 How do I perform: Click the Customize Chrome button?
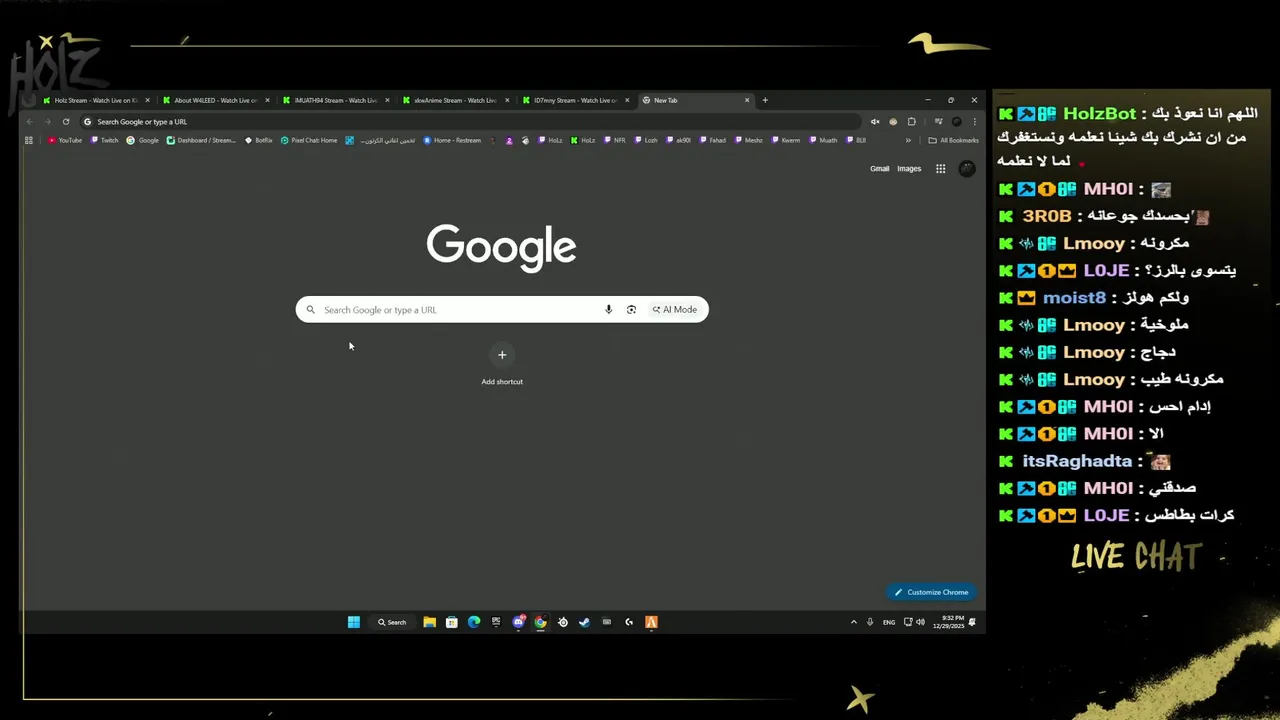coord(931,592)
